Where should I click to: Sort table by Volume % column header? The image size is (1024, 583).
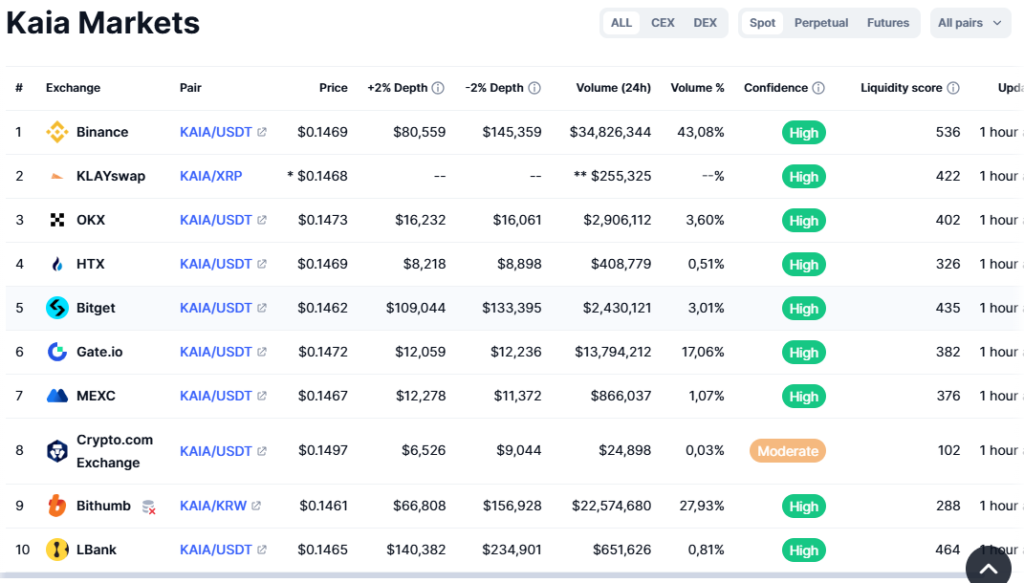[697, 87]
